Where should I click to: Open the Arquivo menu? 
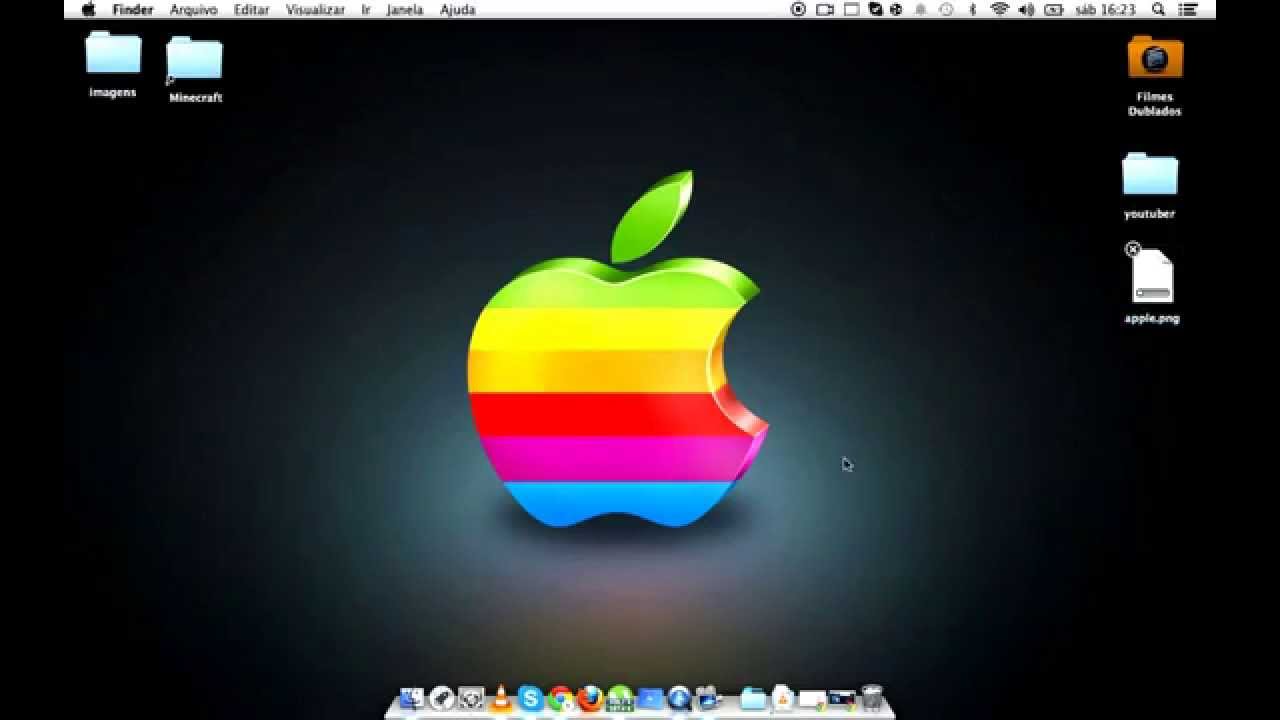[193, 9]
